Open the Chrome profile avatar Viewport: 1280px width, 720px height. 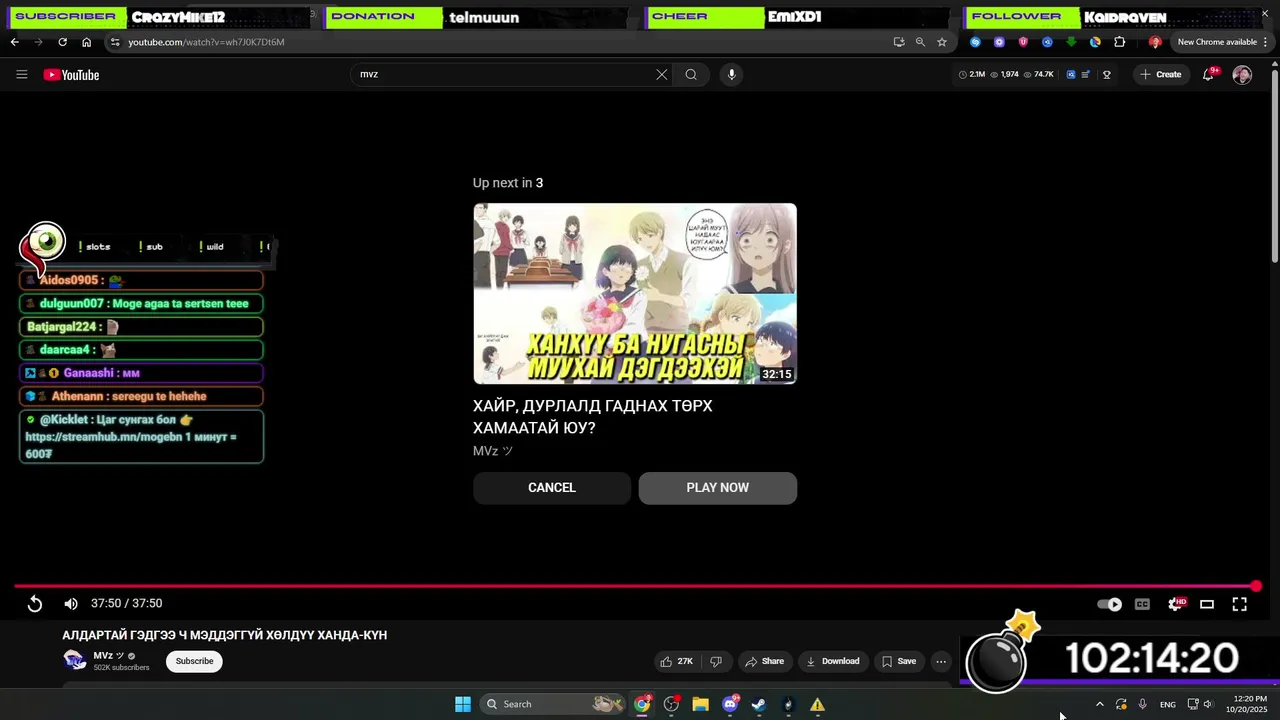pos(1155,42)
